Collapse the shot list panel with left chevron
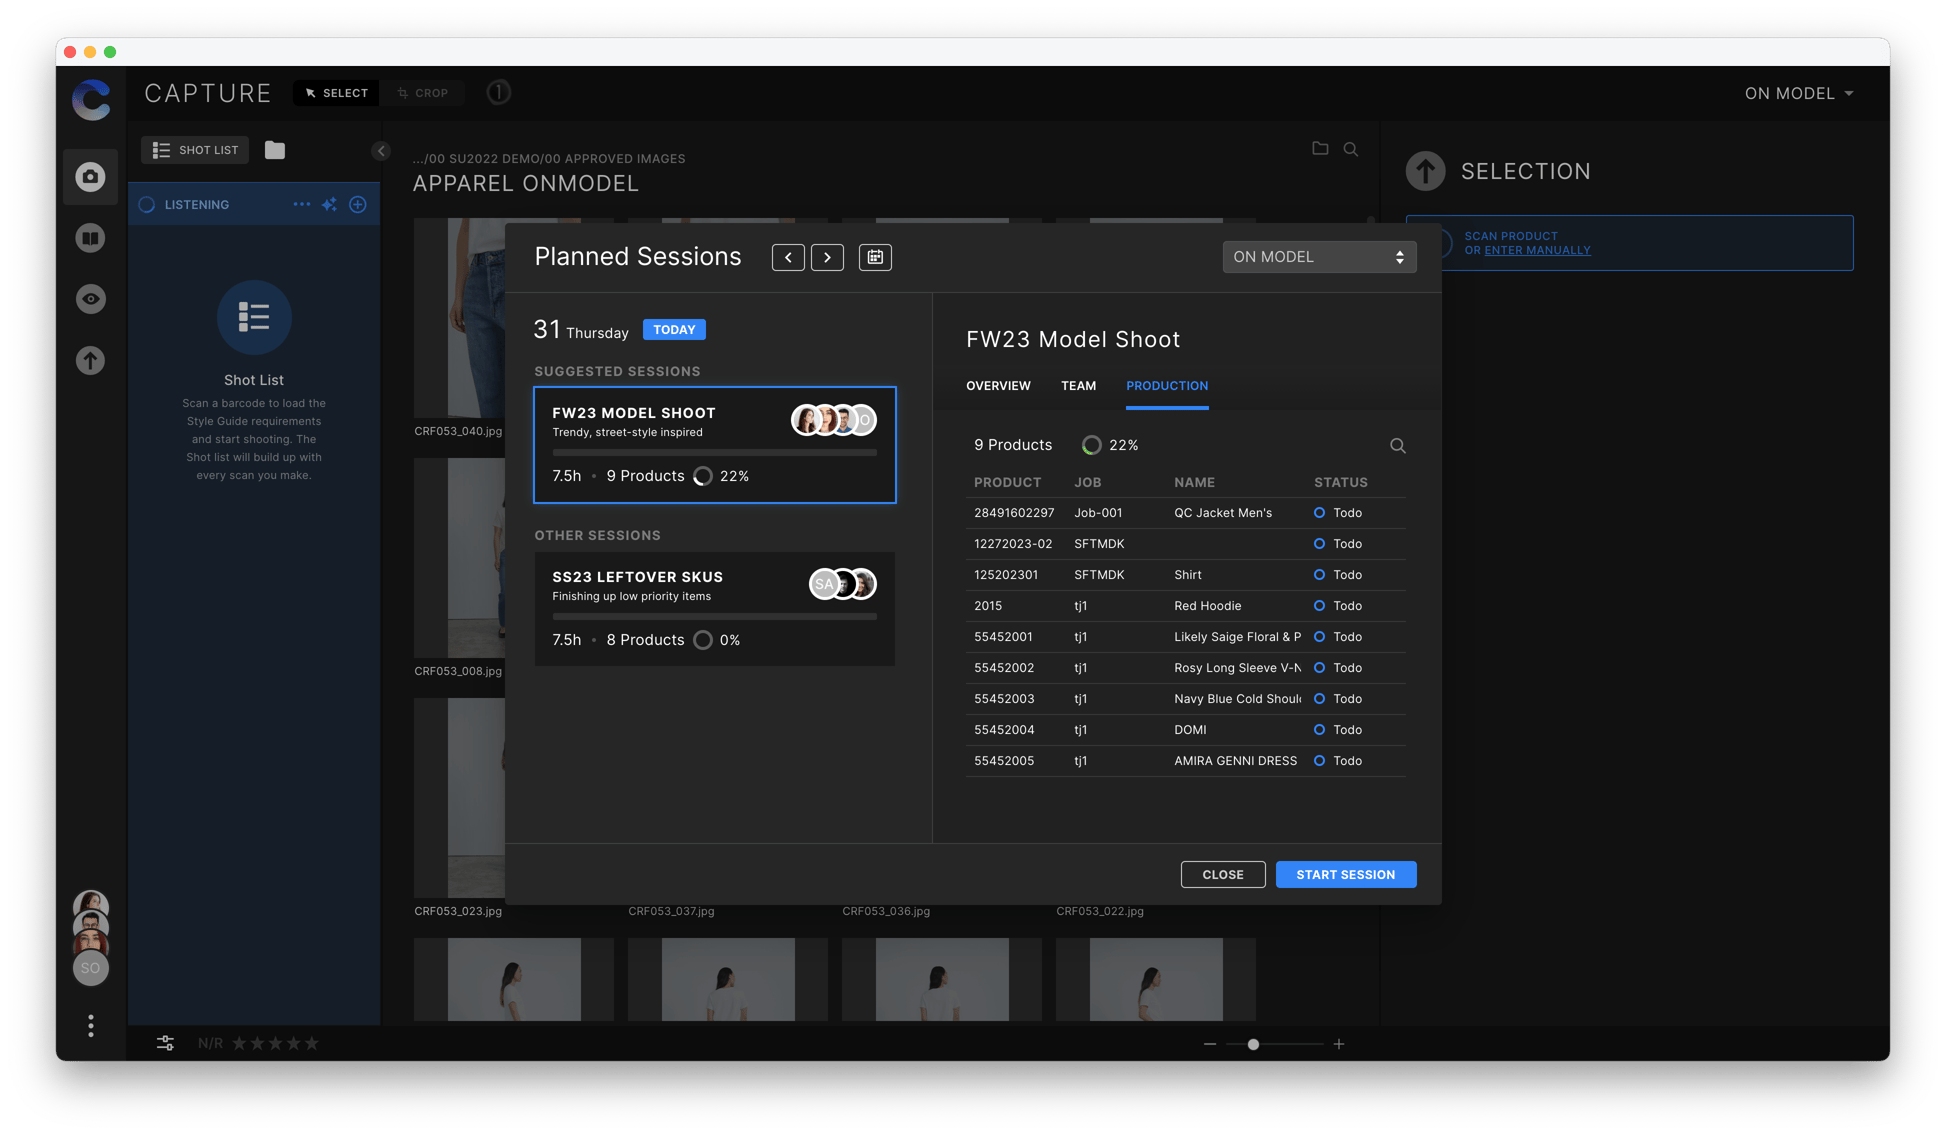Screen dimensions: 1946x1135 380,150
